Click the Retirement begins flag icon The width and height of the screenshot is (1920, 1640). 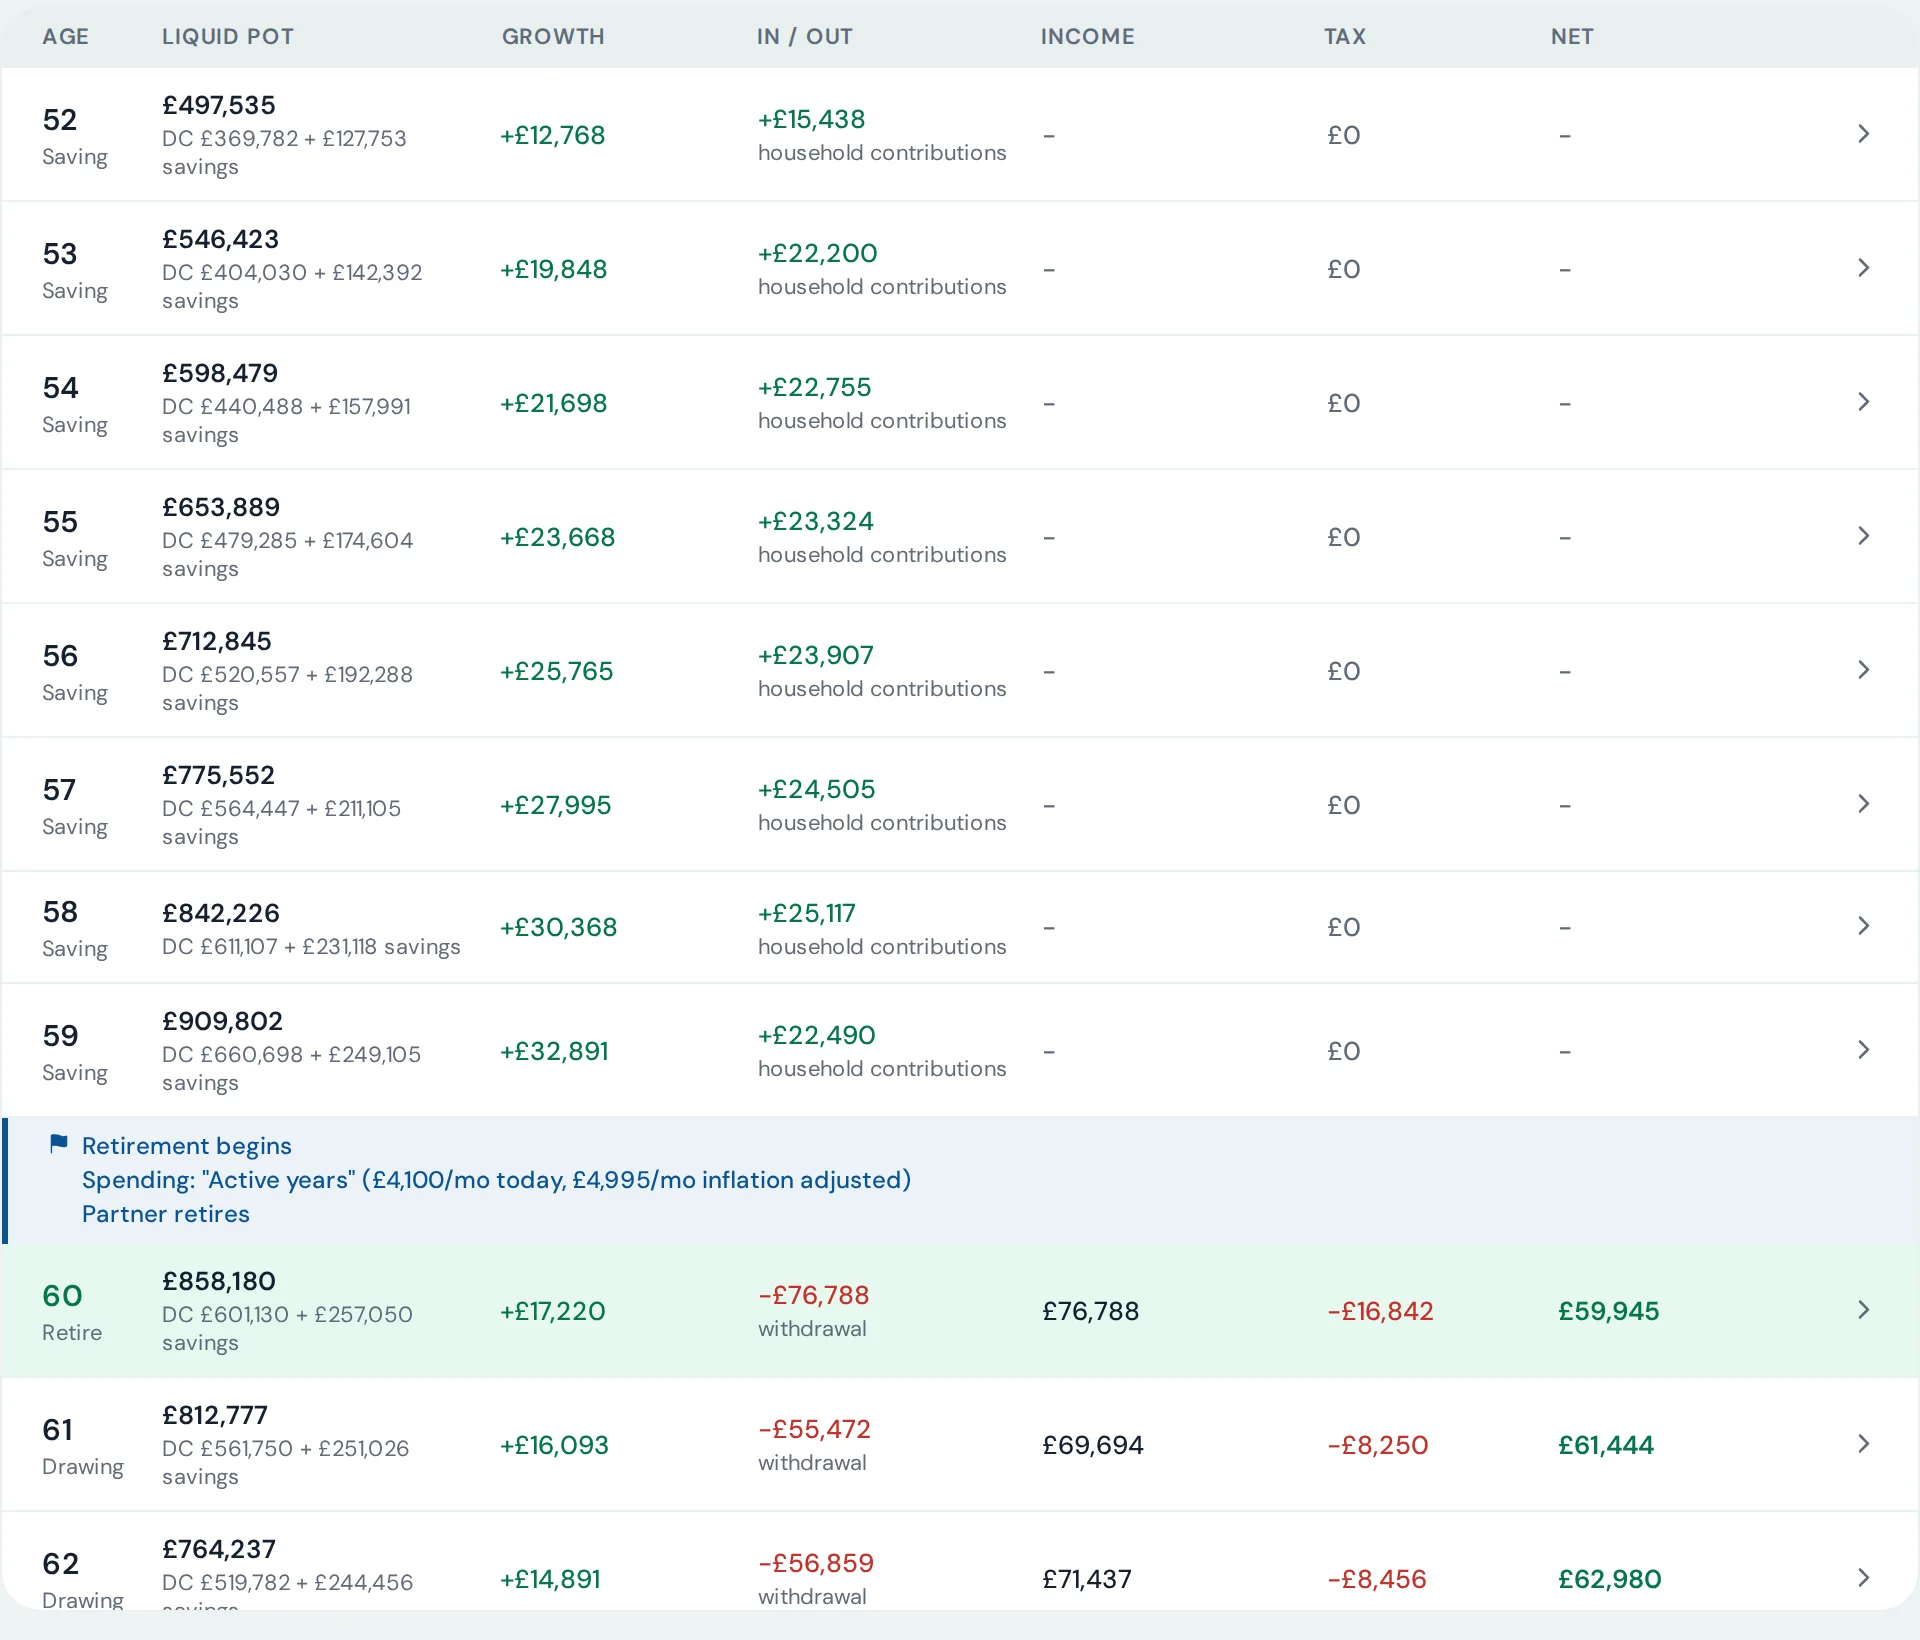pyautogui.click(x=59, y=1144)
